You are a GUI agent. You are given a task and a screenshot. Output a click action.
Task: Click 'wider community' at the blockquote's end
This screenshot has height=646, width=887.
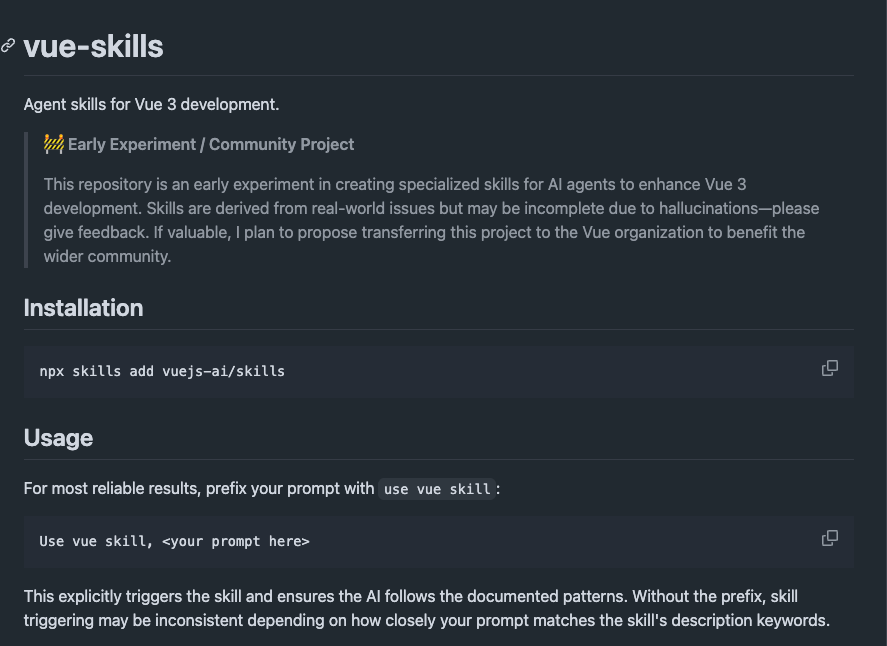(x=108, y=256)
